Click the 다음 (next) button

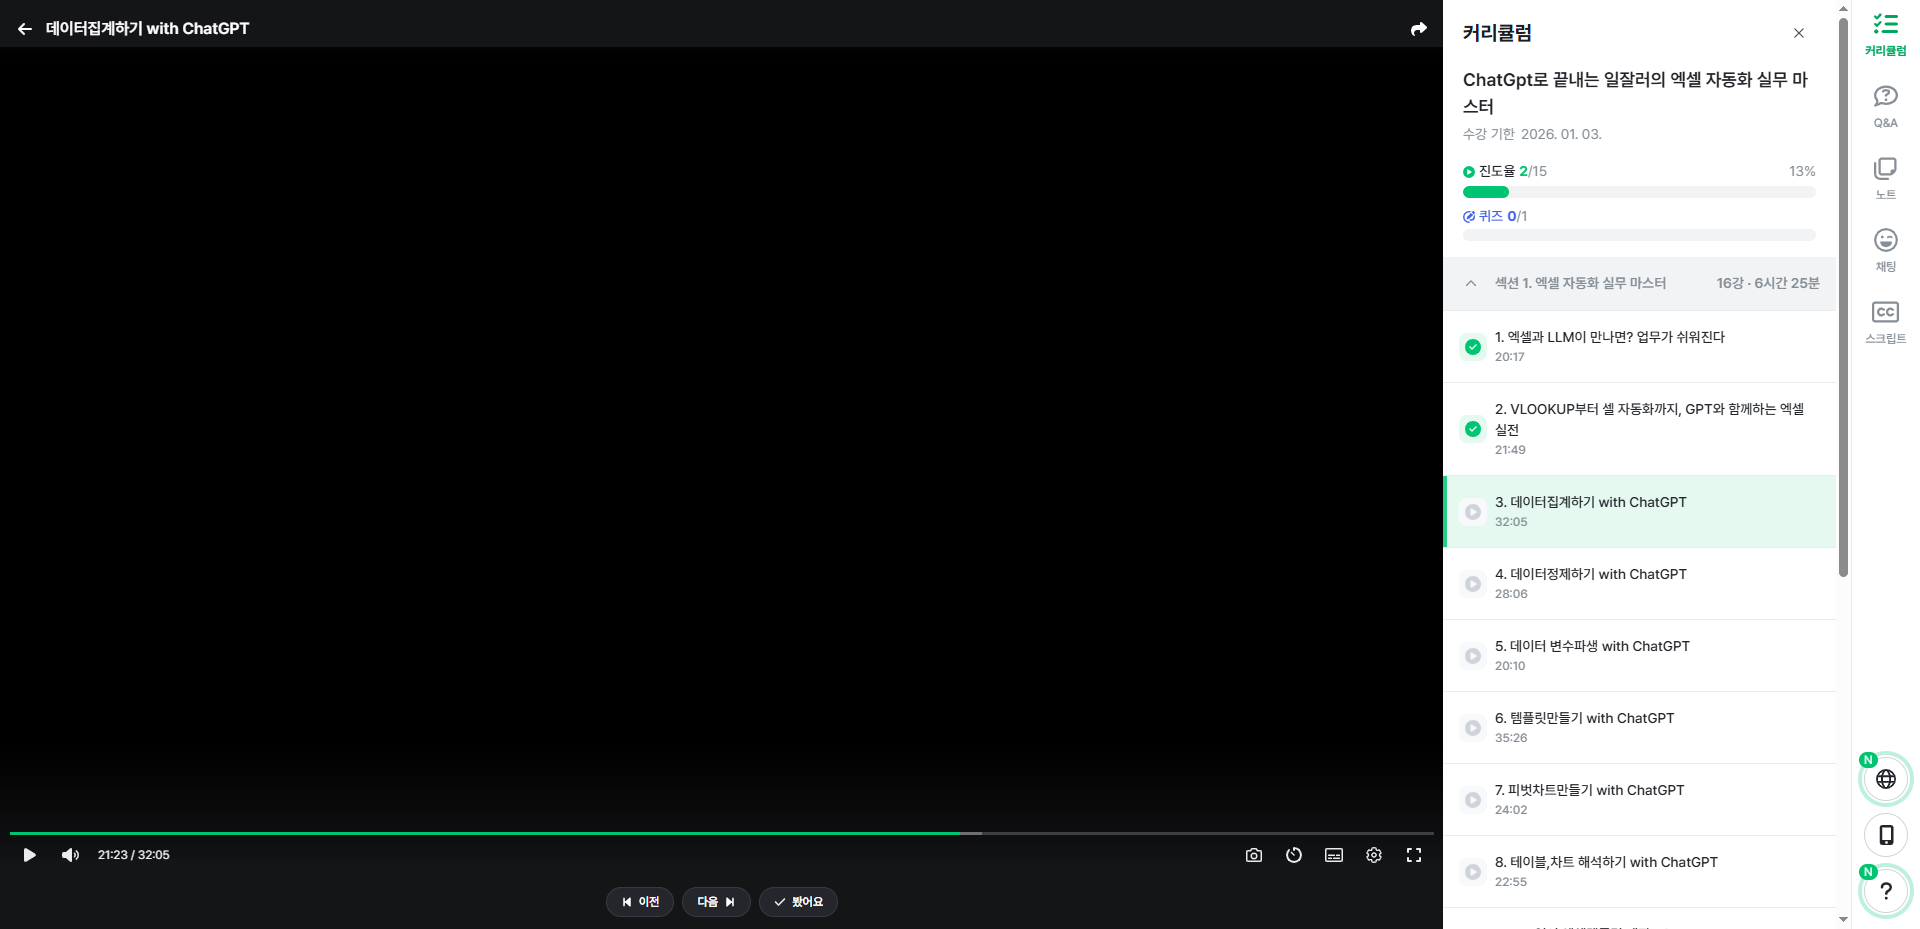click(x=716, y=901)
